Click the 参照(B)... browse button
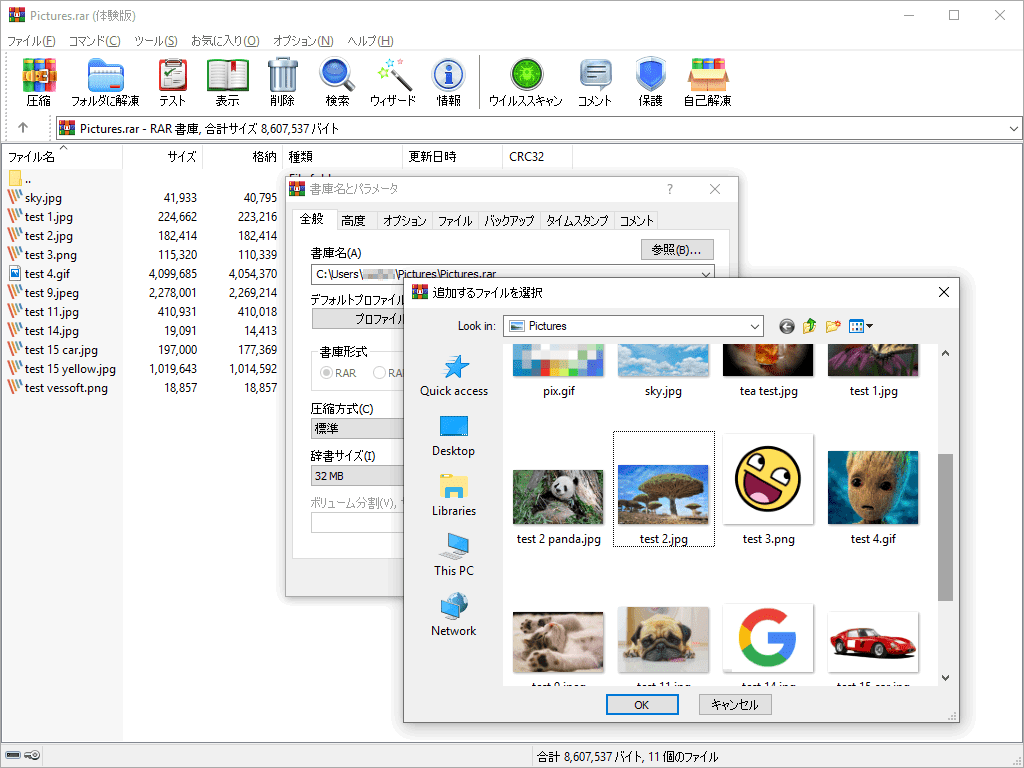Viewport: 1024px width, 768px height. (677, 249)
